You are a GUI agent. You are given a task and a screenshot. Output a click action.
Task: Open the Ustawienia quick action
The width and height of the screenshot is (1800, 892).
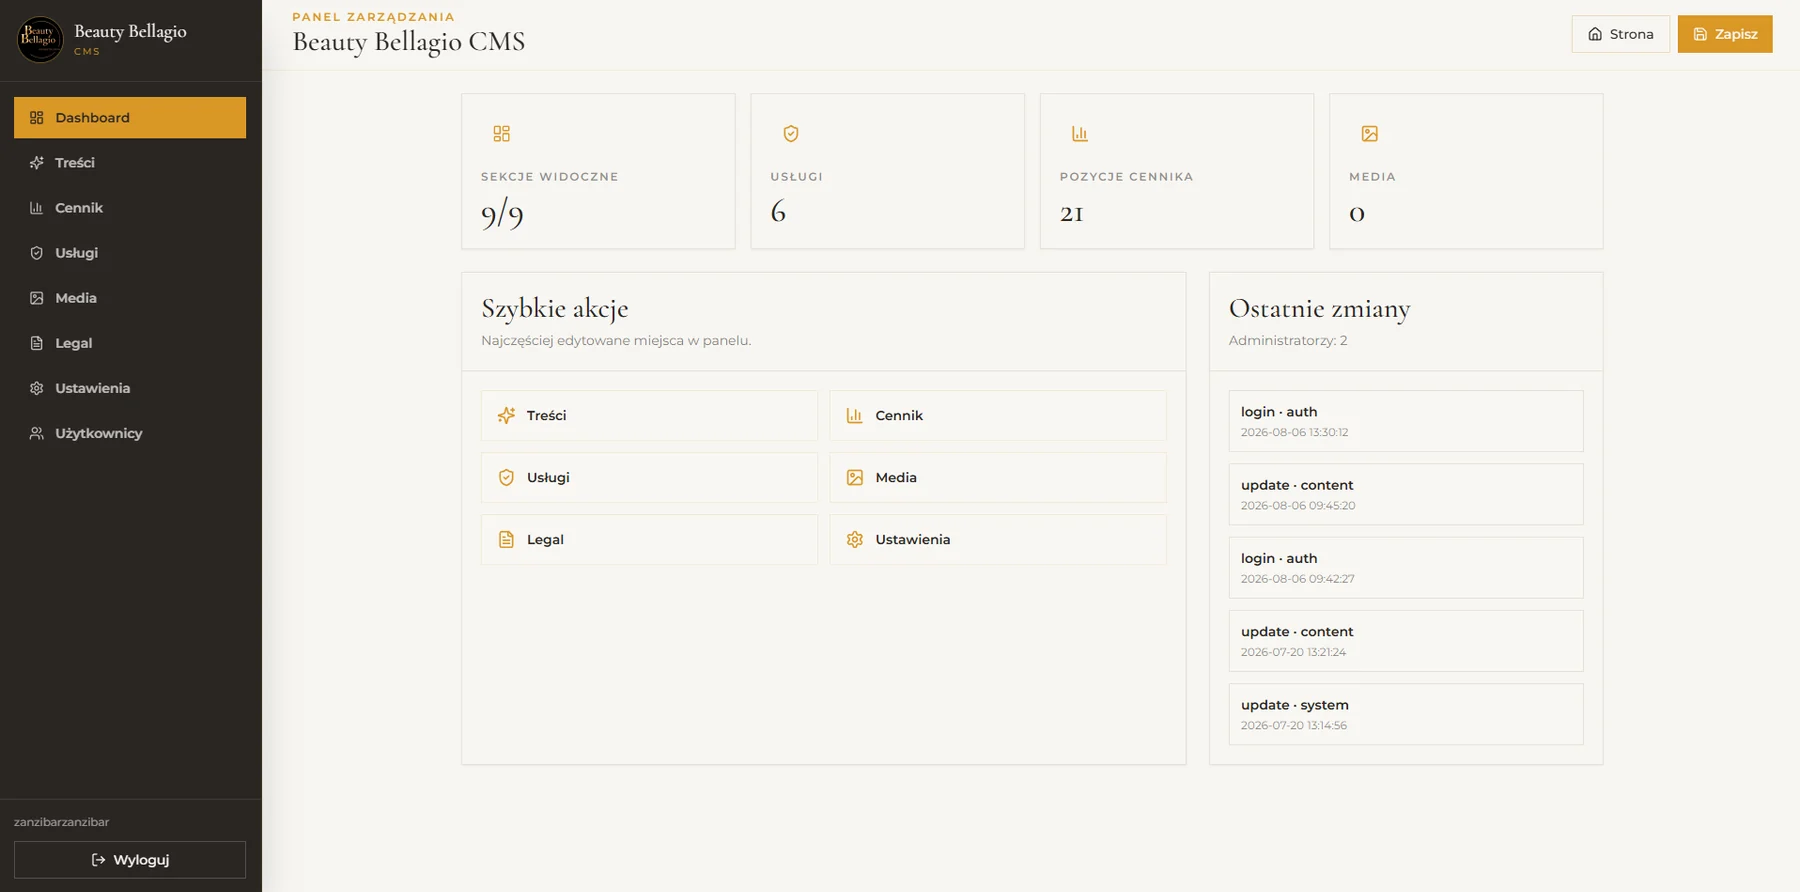pos(998,539)
